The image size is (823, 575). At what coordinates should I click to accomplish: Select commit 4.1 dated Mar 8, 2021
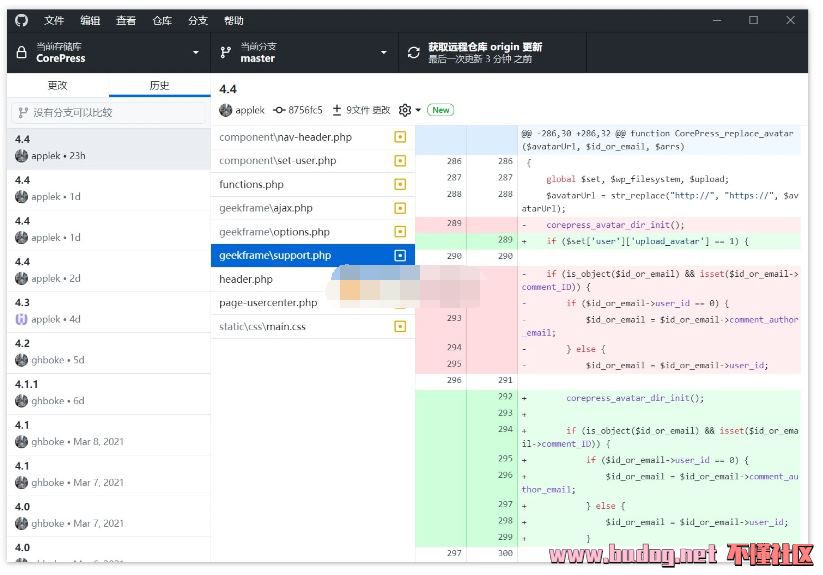coord(109,434)
